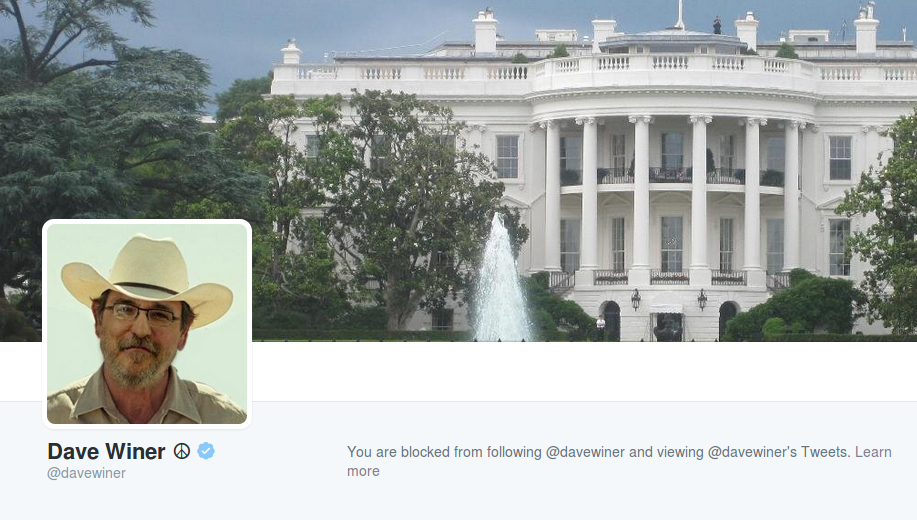Image resolution: width=917 pixels, height=520 pixels.
Task: Click the eyeglasses in the profile picture
Action: (142, 314)
